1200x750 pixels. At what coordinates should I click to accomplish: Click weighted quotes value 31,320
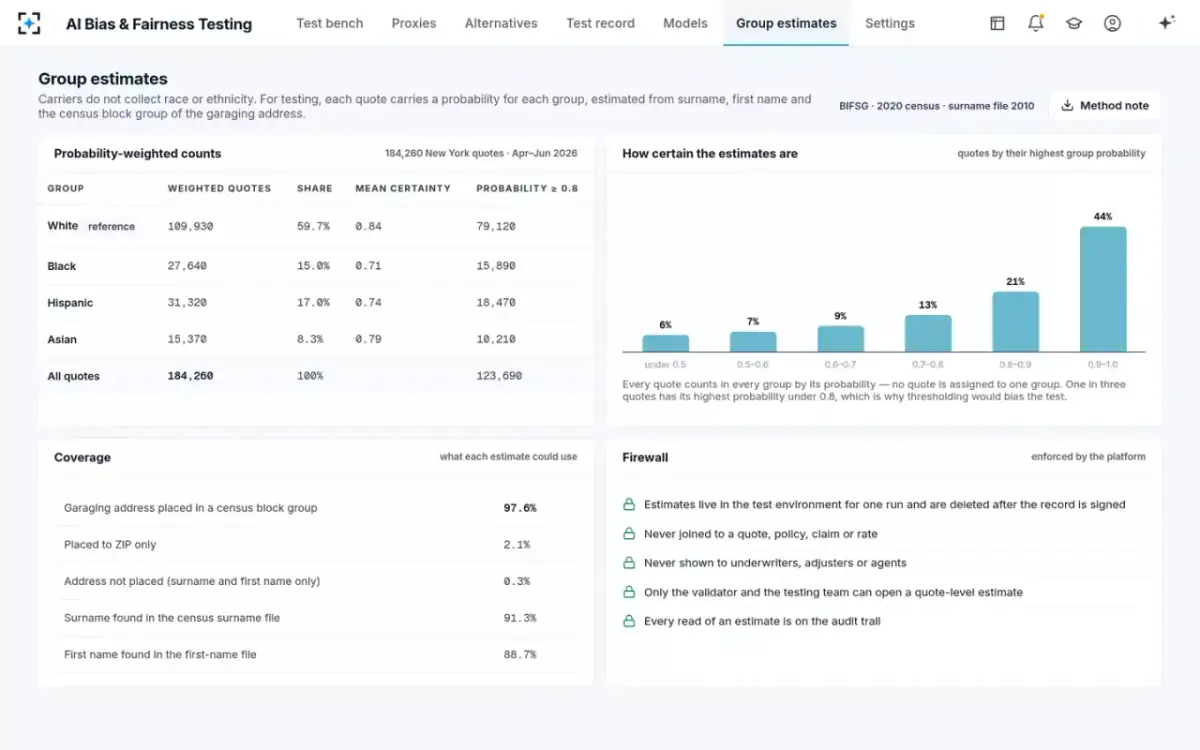click(x=187, y=303)
